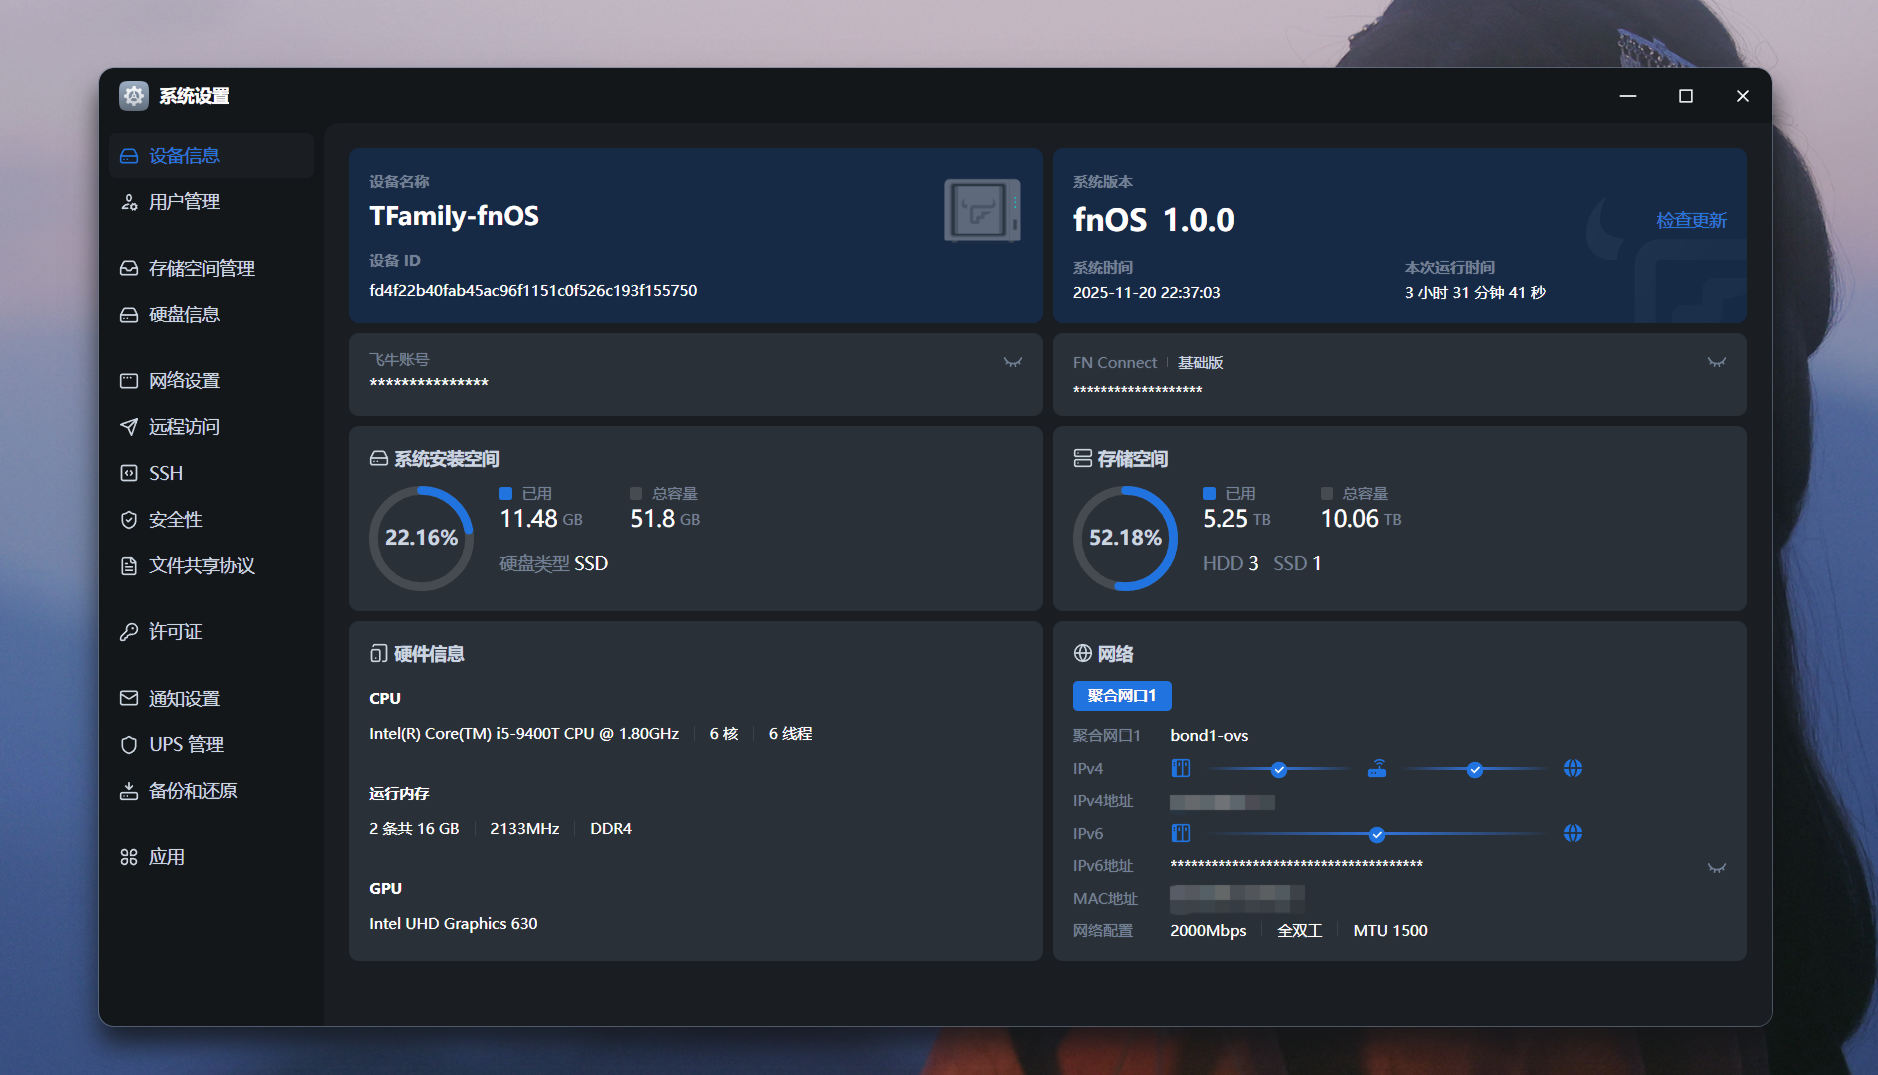Open 用户管理 in the sidebar
This screenshot has height=1075, width=1878.
pyautogui.click(x=184, y=202)
